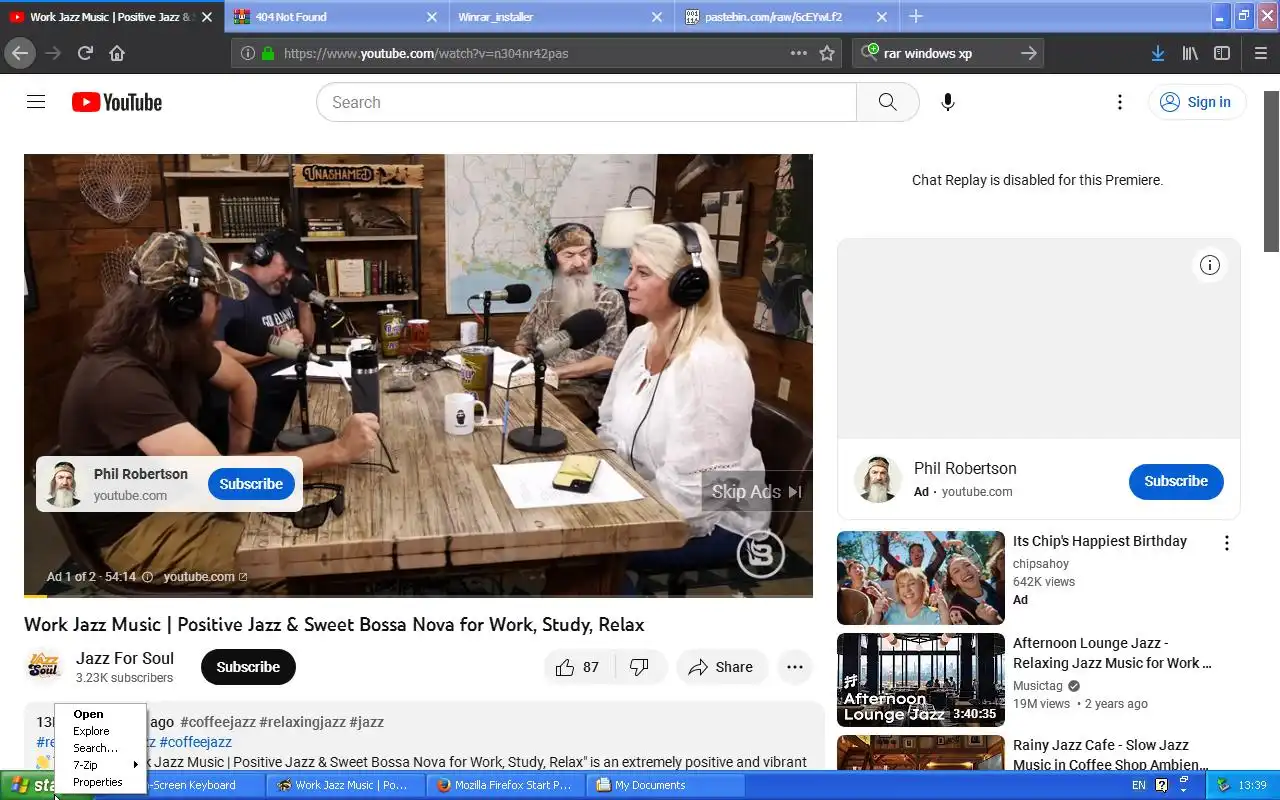Open My Documents taskbar button
The width and height of the screenshot is (1280, 800).
665,785
